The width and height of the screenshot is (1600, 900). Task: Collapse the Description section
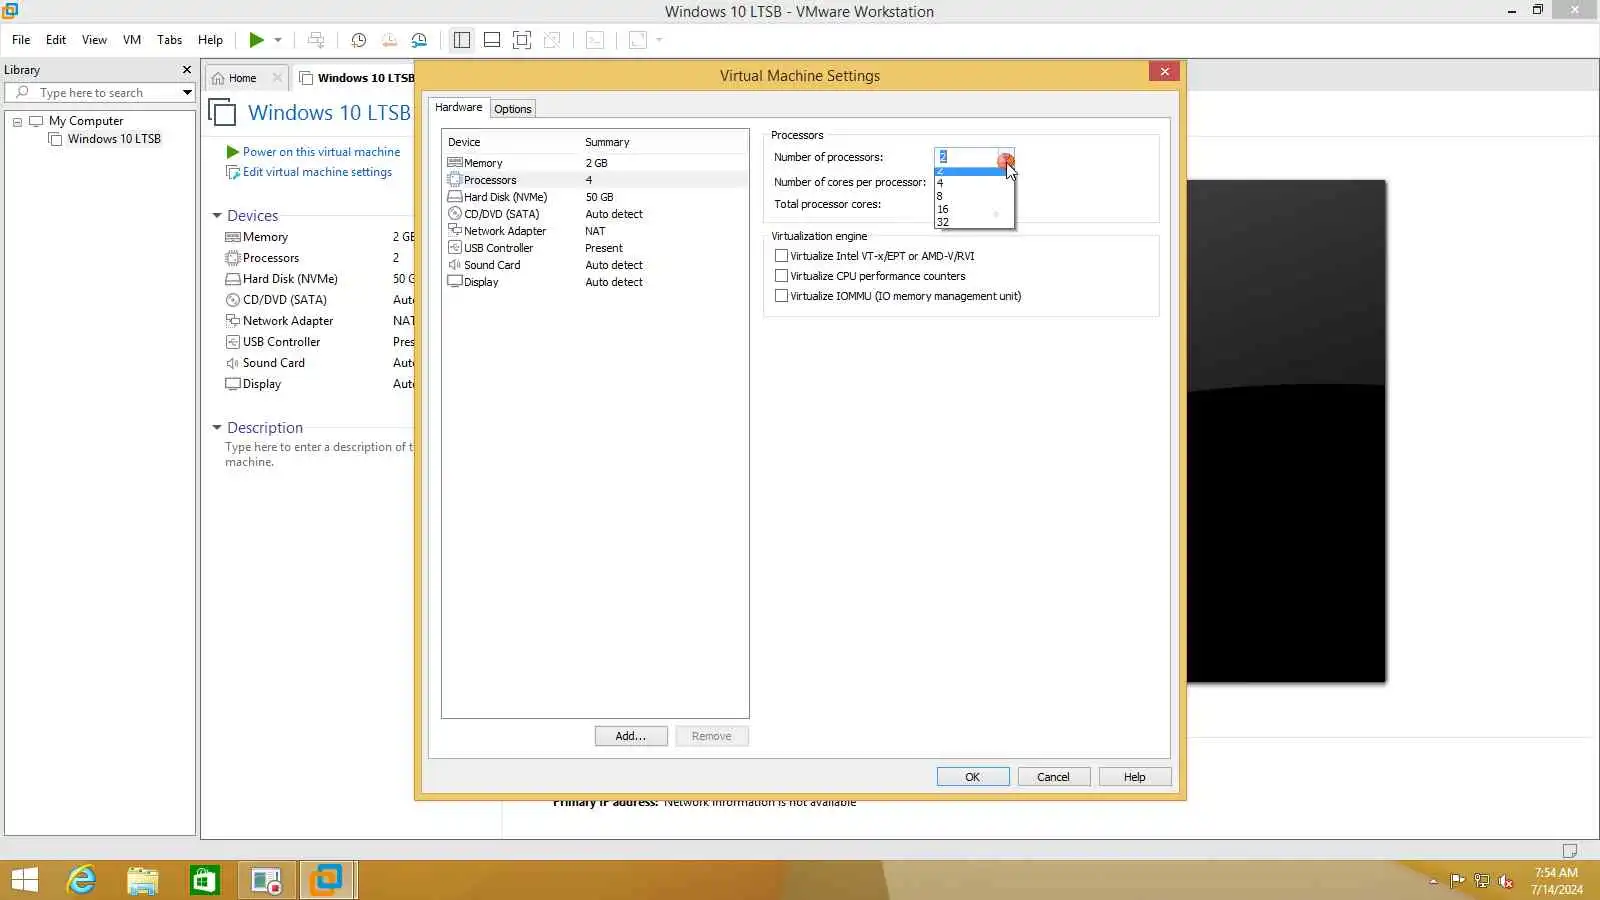217,428
